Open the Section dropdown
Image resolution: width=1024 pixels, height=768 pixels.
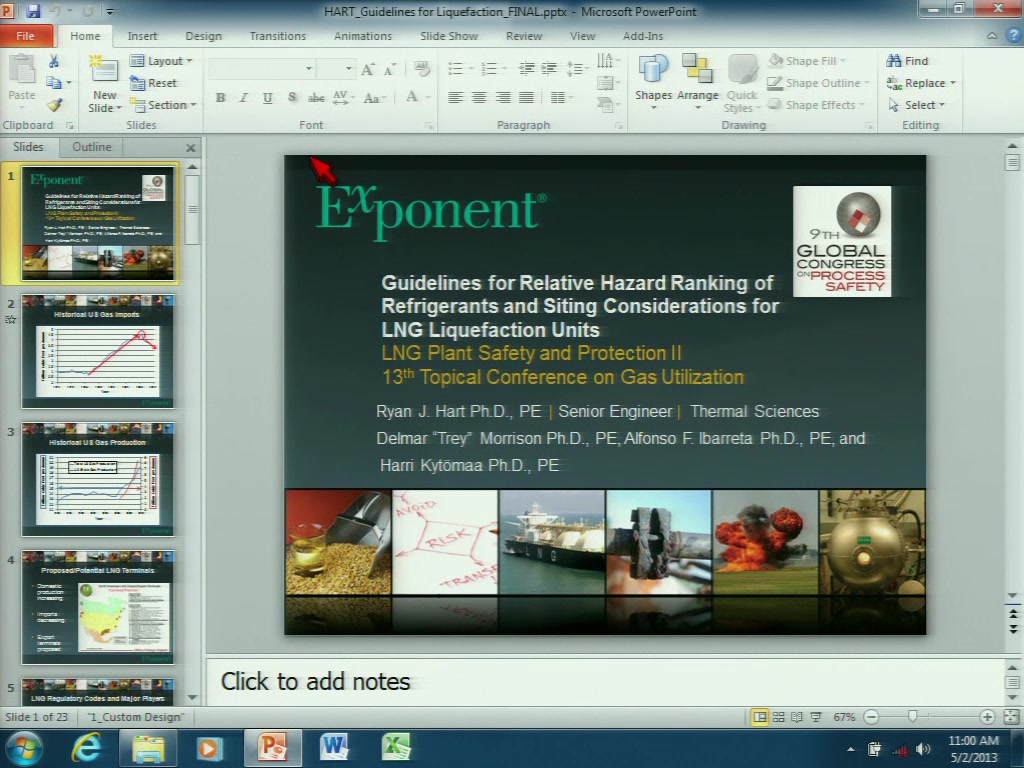tap(163, 104)
